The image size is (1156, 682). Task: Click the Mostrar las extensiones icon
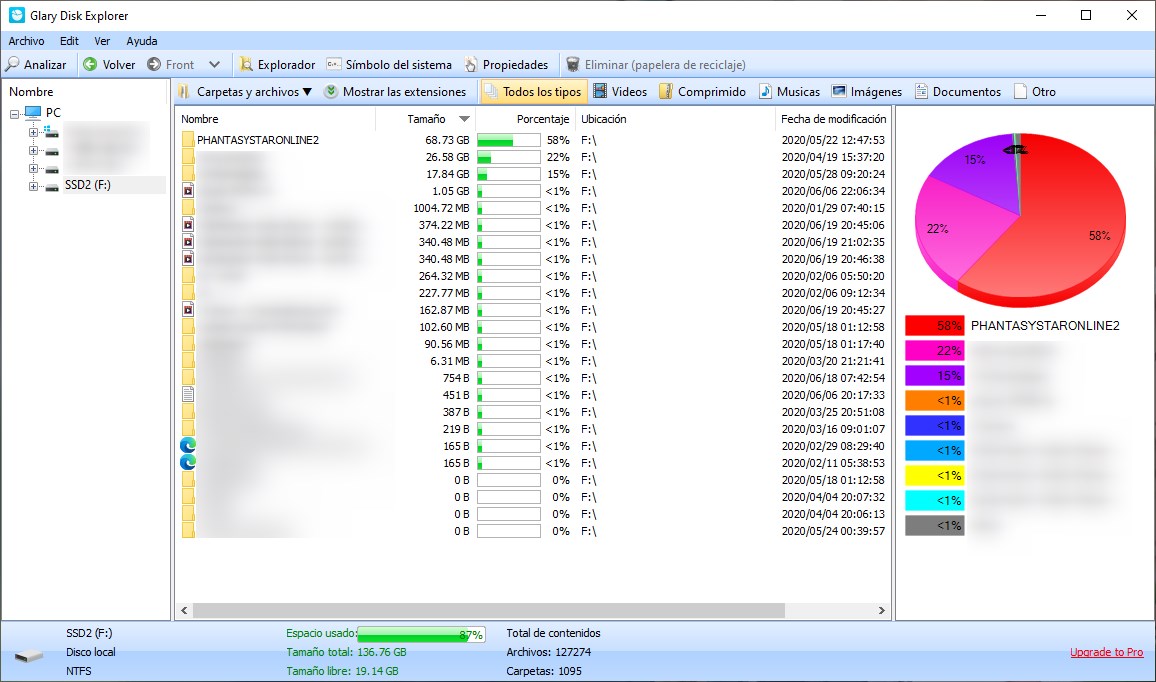click(x=331, y=91)
